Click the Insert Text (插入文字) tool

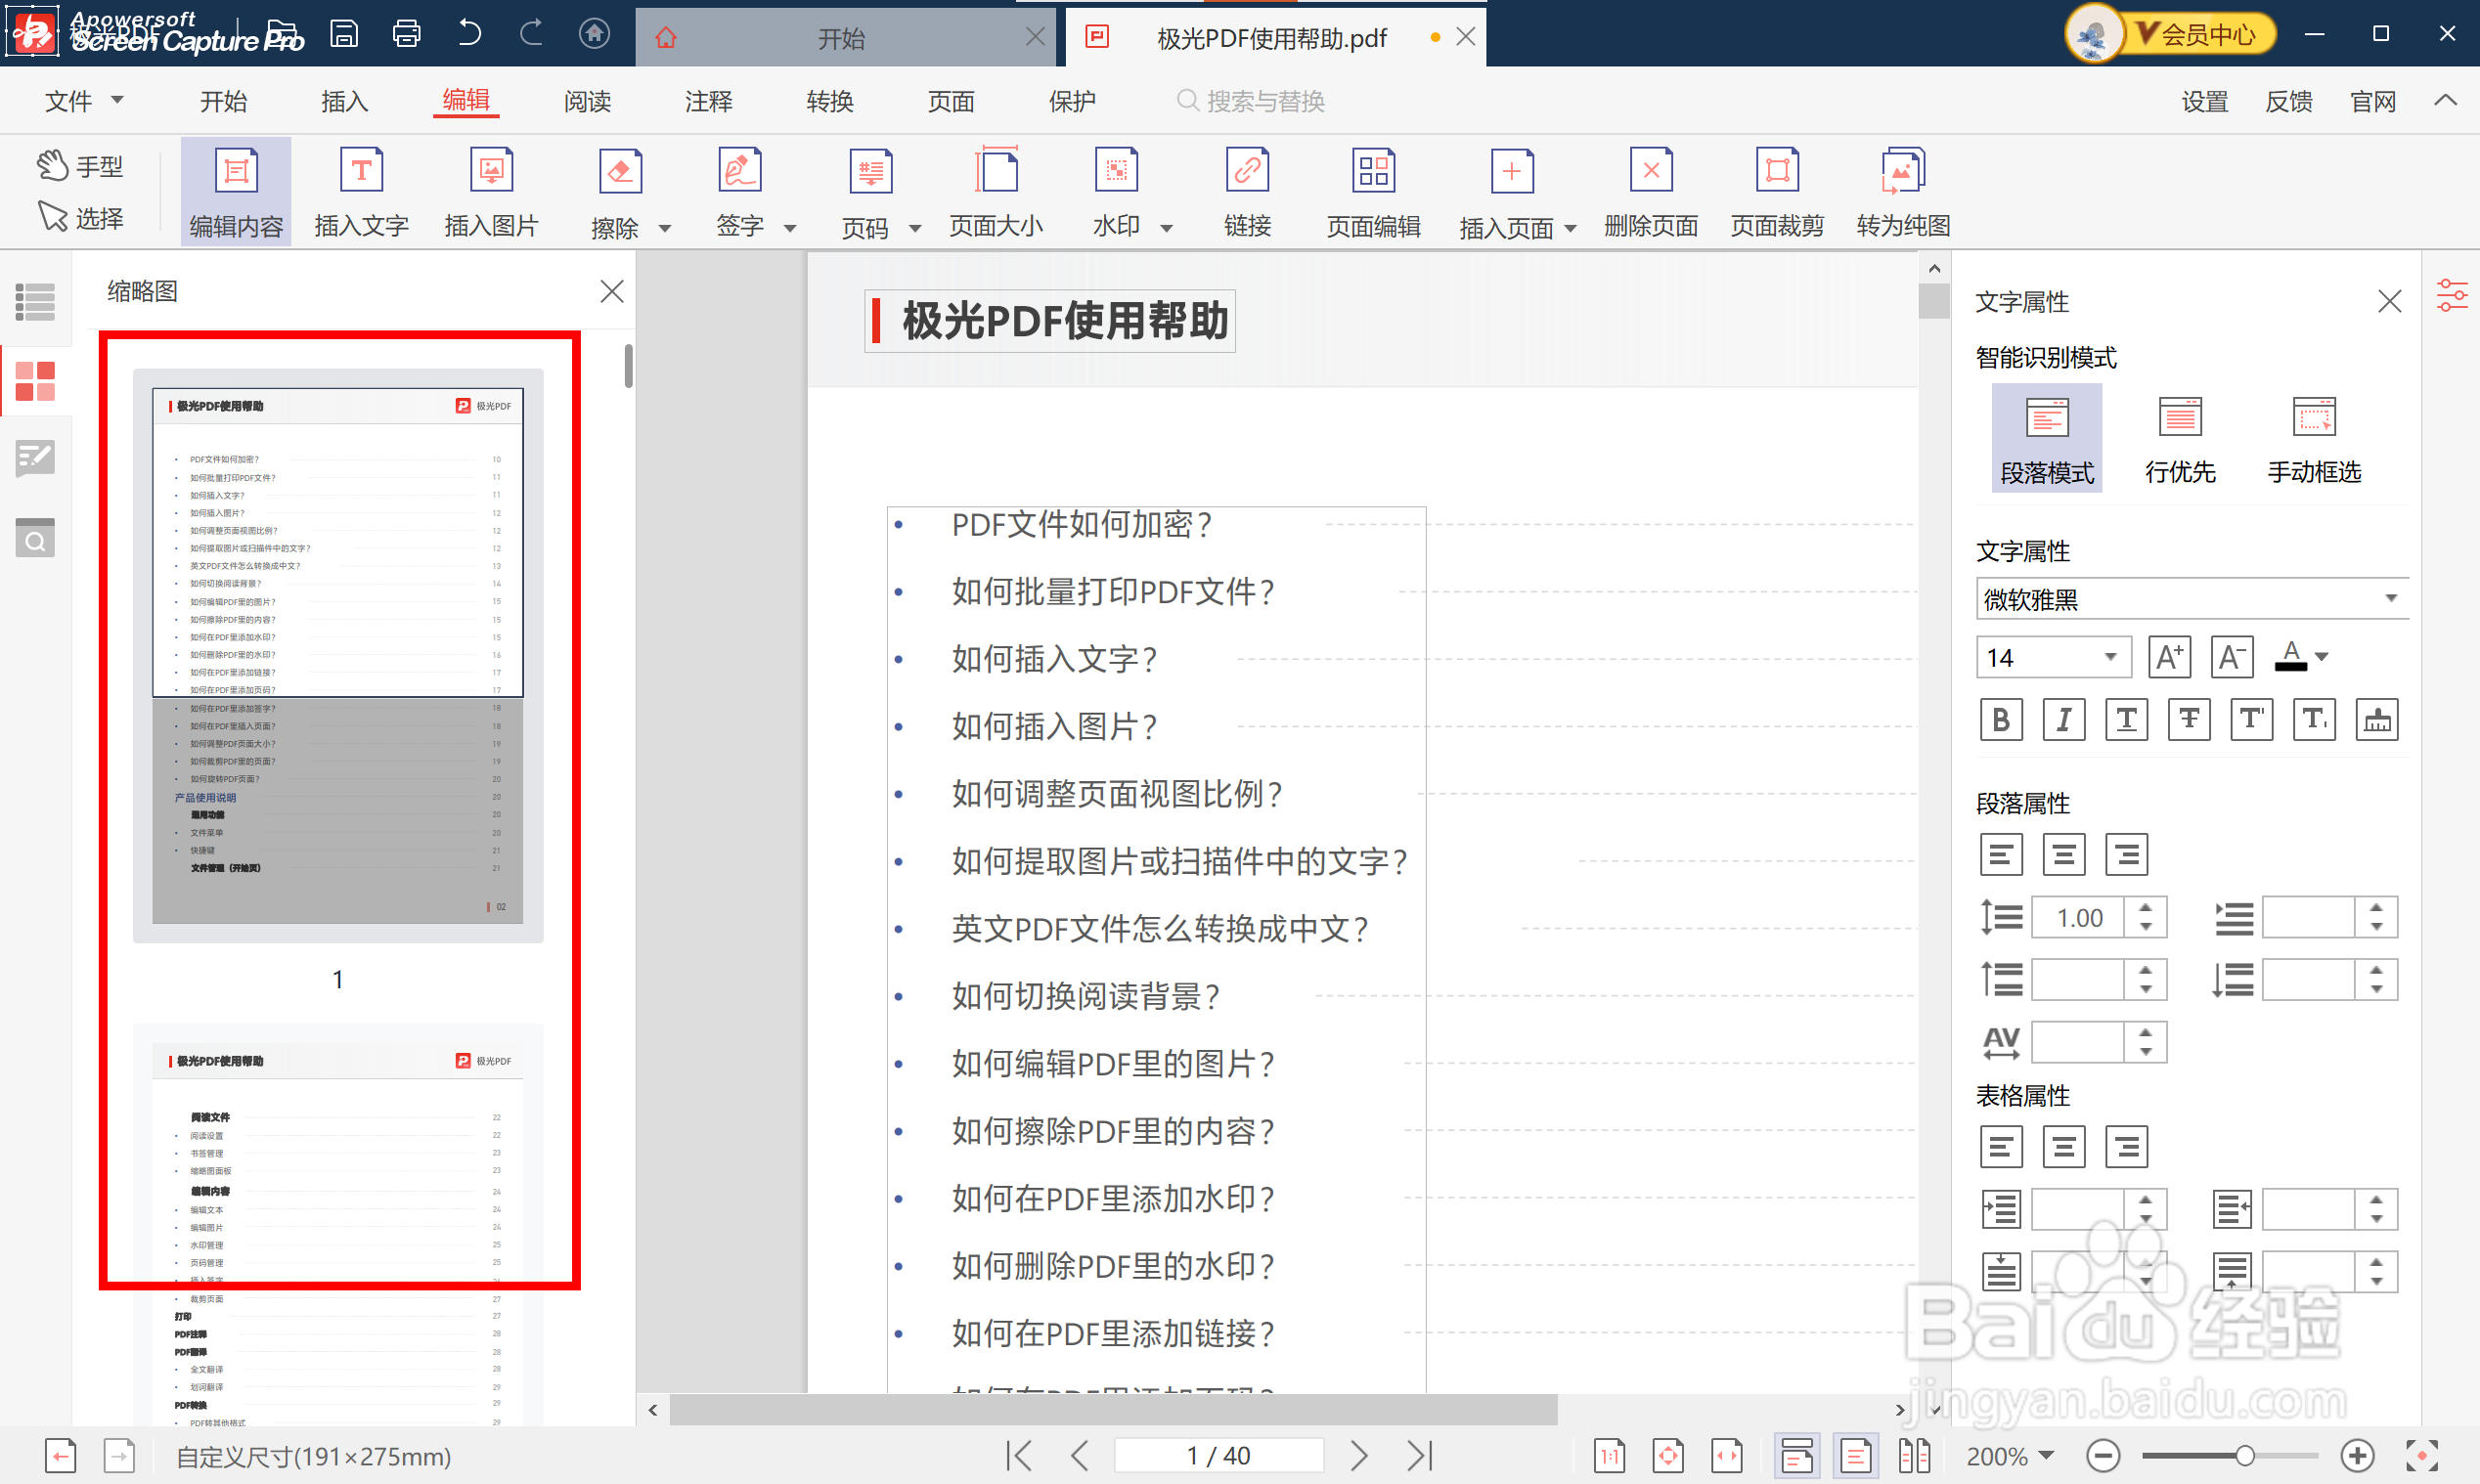(x=361, y=192)
